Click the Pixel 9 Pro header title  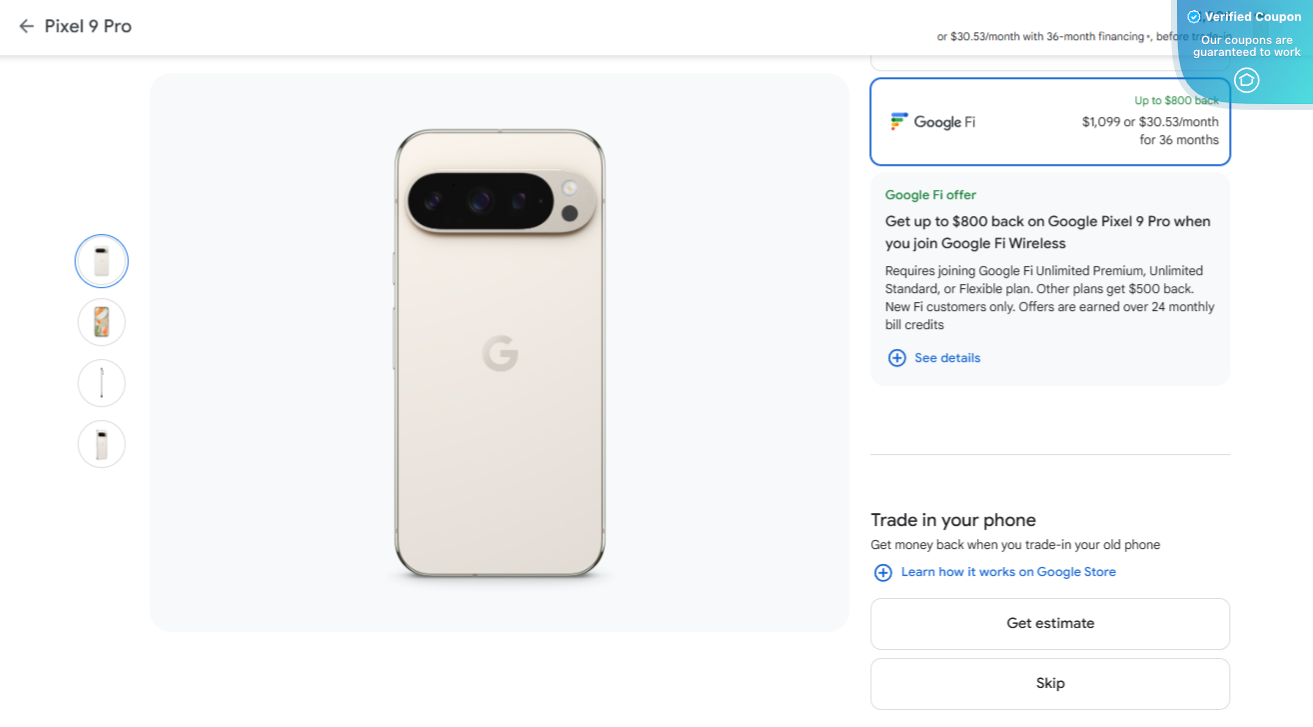pyautogui.click(x=86, y=26)
